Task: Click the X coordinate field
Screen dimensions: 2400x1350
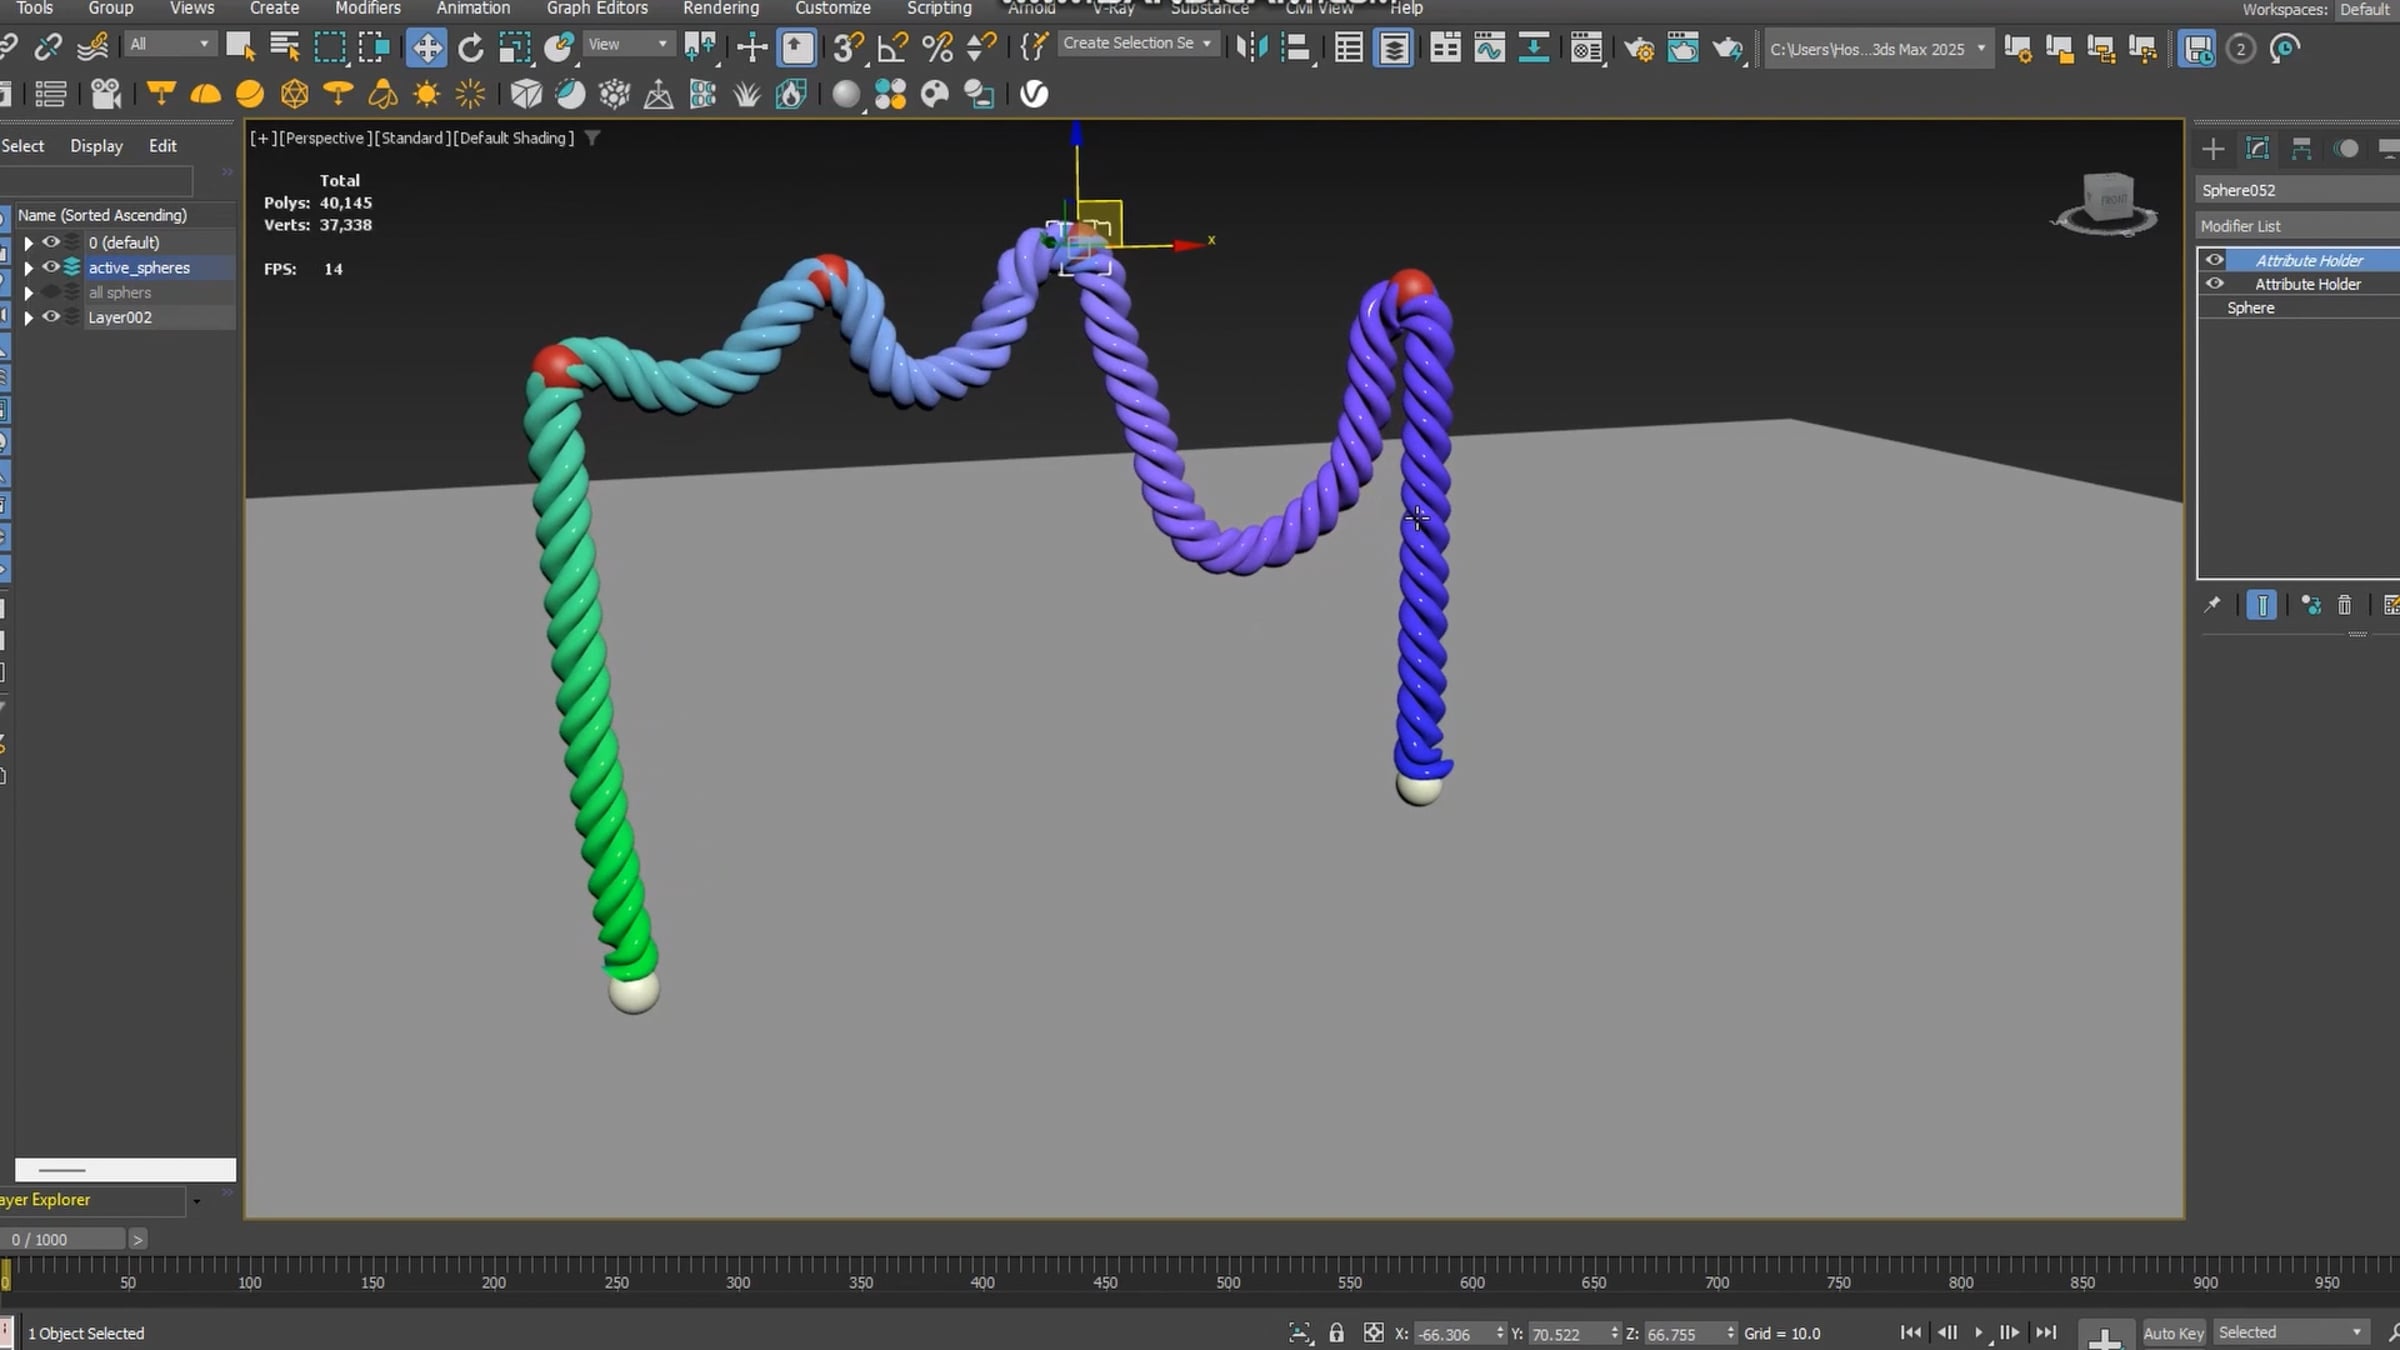Action: pyautogui.click(x=1454, y=1334)
